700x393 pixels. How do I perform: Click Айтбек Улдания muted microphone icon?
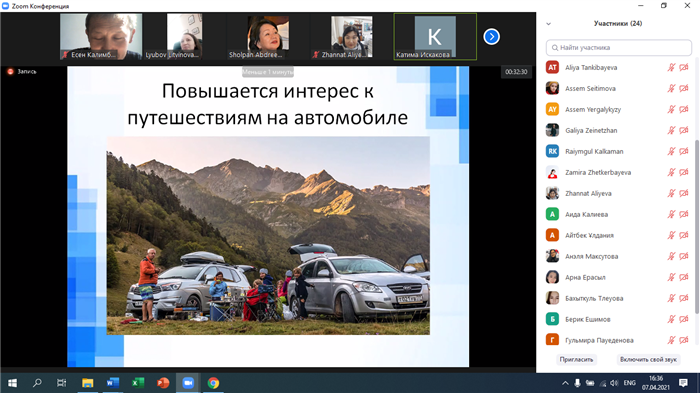click(x=671, y=235)
